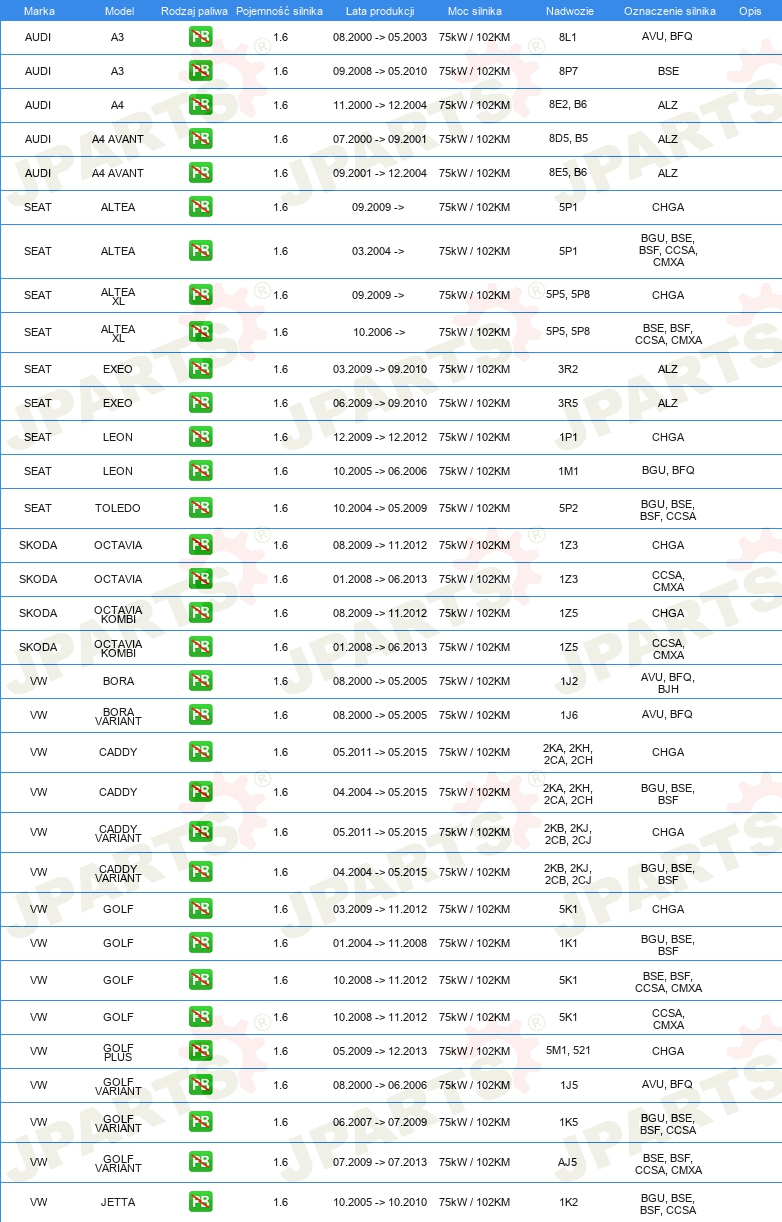Select production years 10.2005 -> 06.2006
Screen dimensions: 782x1222
point(380,471)
